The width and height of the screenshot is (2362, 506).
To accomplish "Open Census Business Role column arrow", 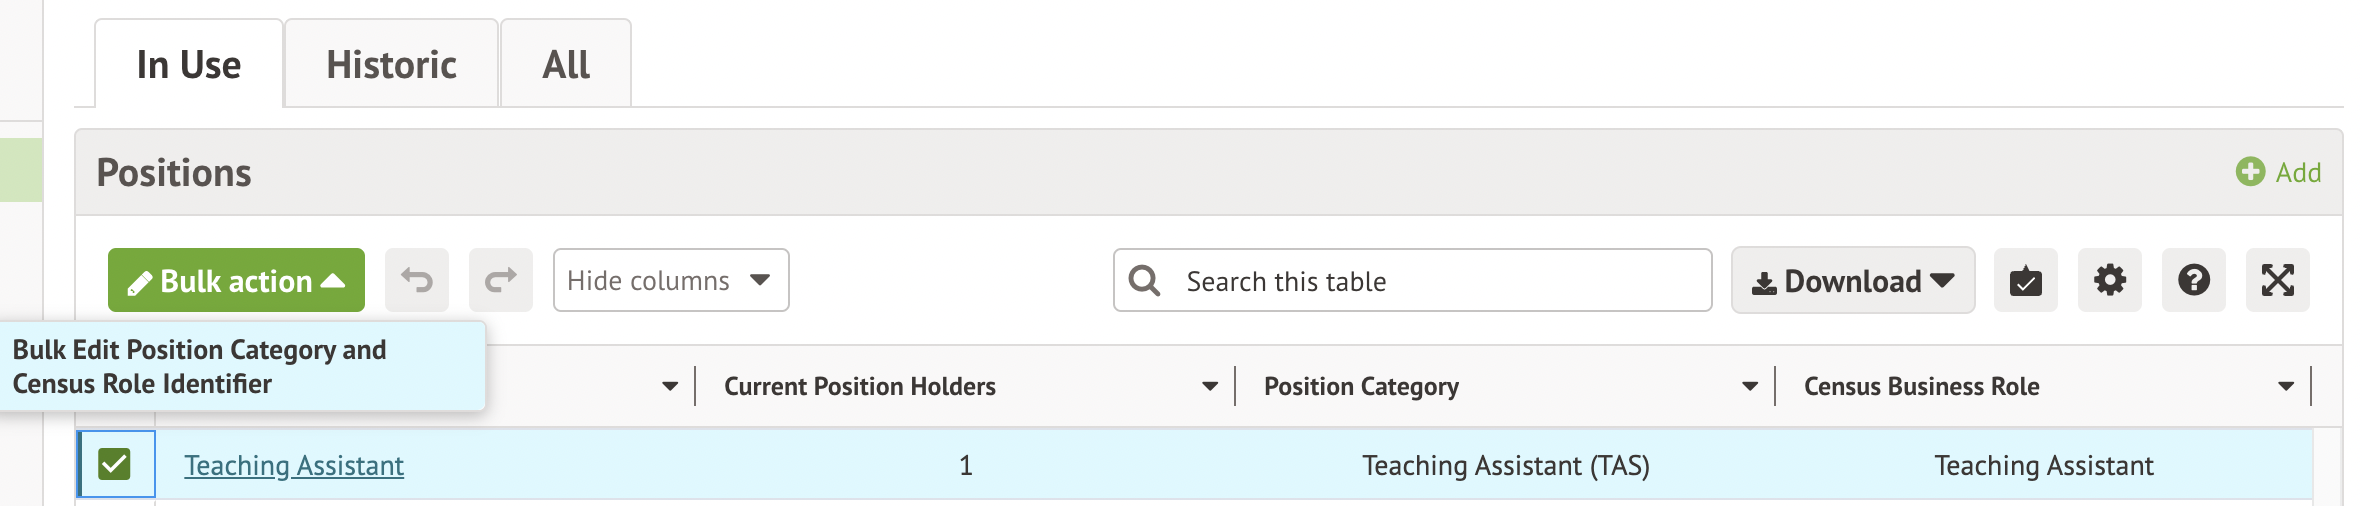I will click(2285, 387).
